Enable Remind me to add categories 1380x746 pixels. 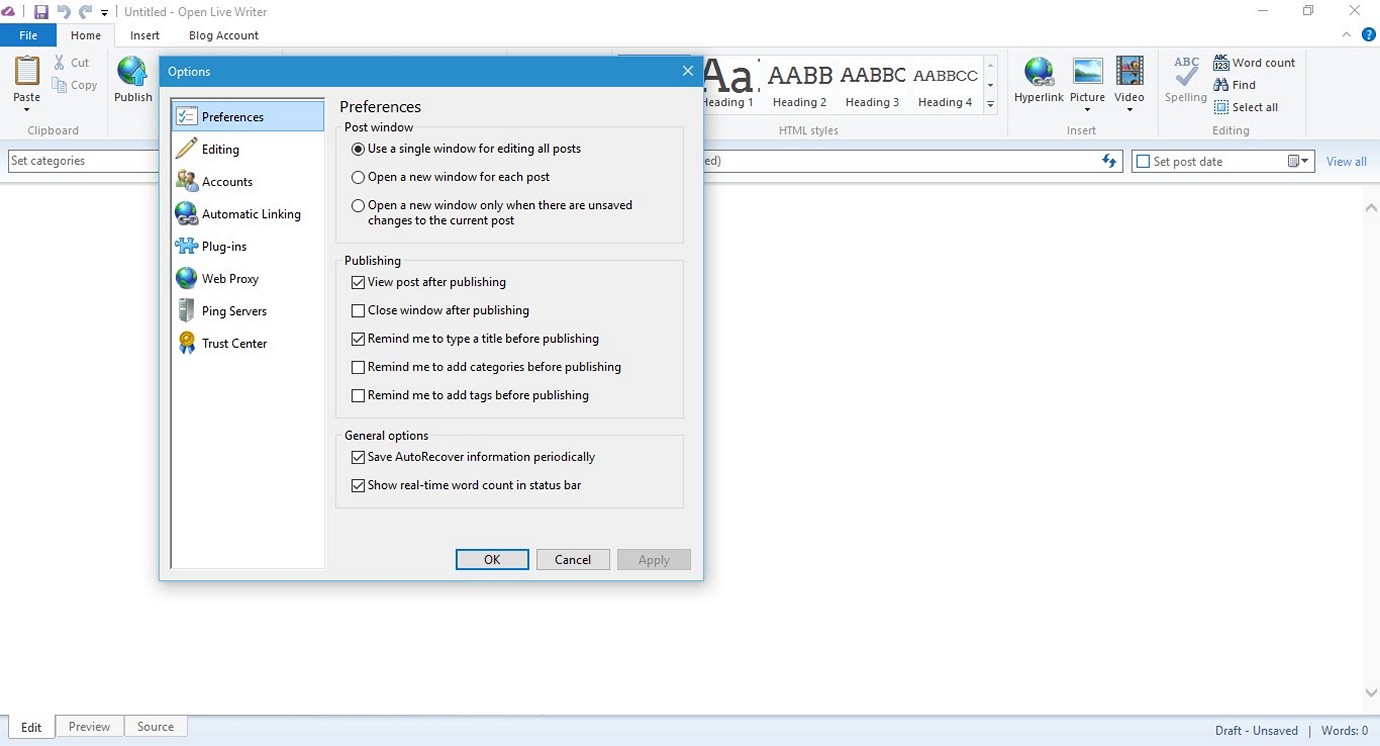click(358, 368)
